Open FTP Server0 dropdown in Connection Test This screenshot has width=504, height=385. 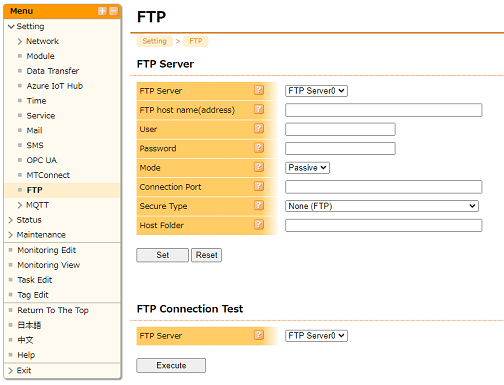316,336
